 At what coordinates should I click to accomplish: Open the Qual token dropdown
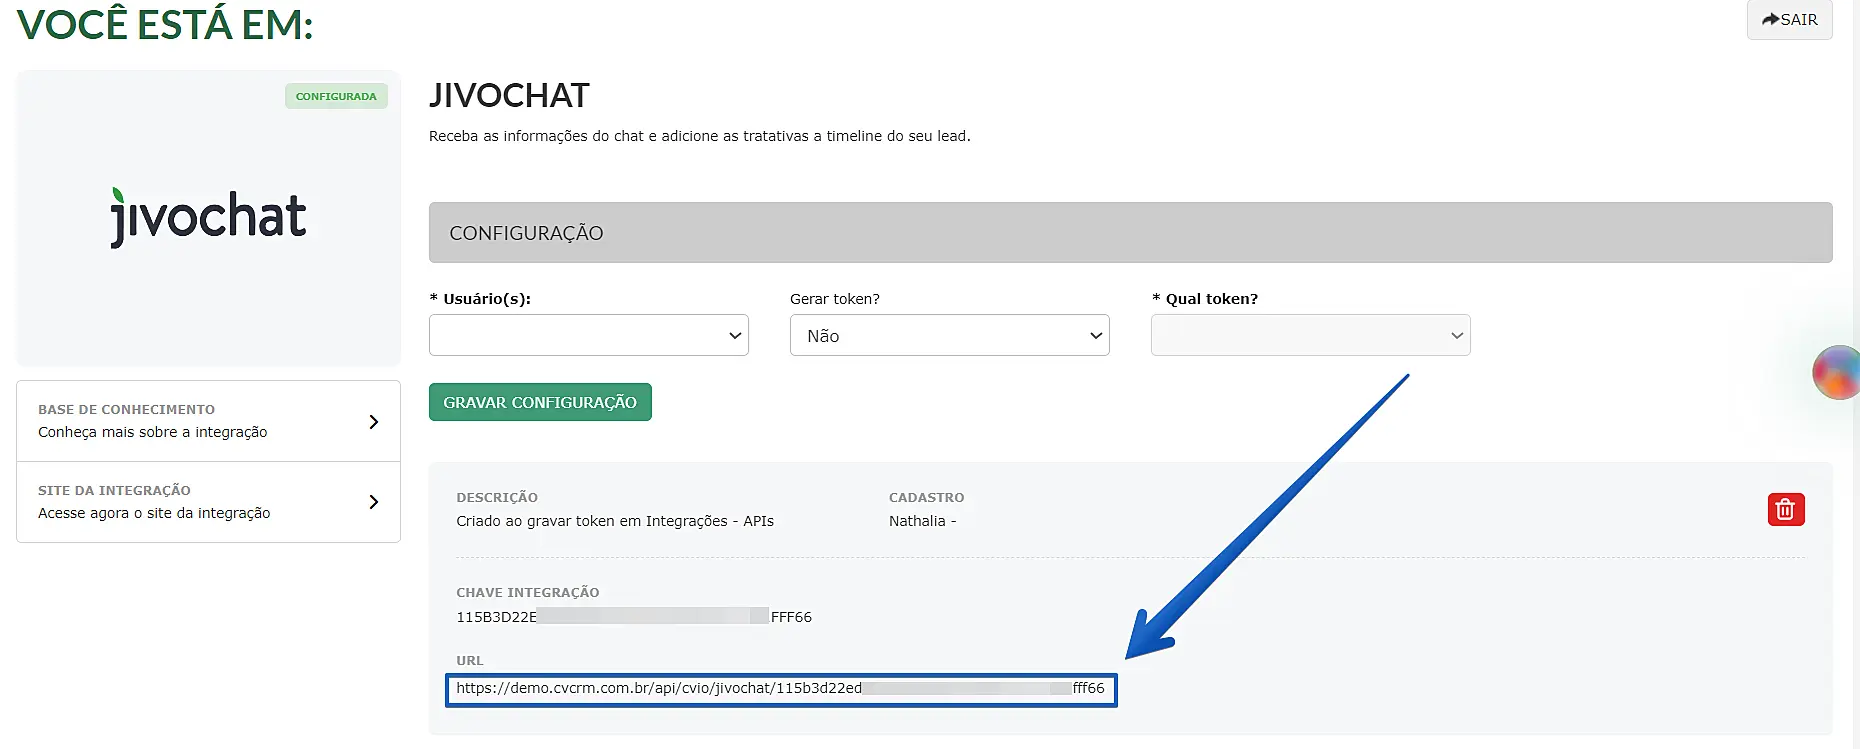pyautogui.click(x=1310, y=336)
